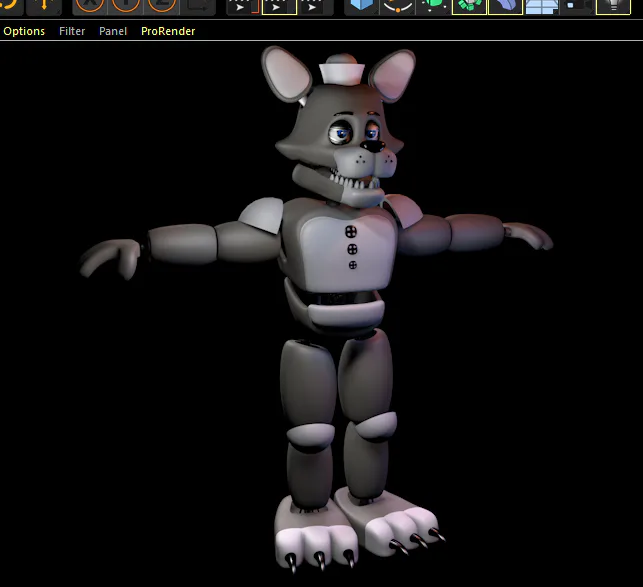Select the Move tool icon
The image size is (643, 587).
pos(44,6)
